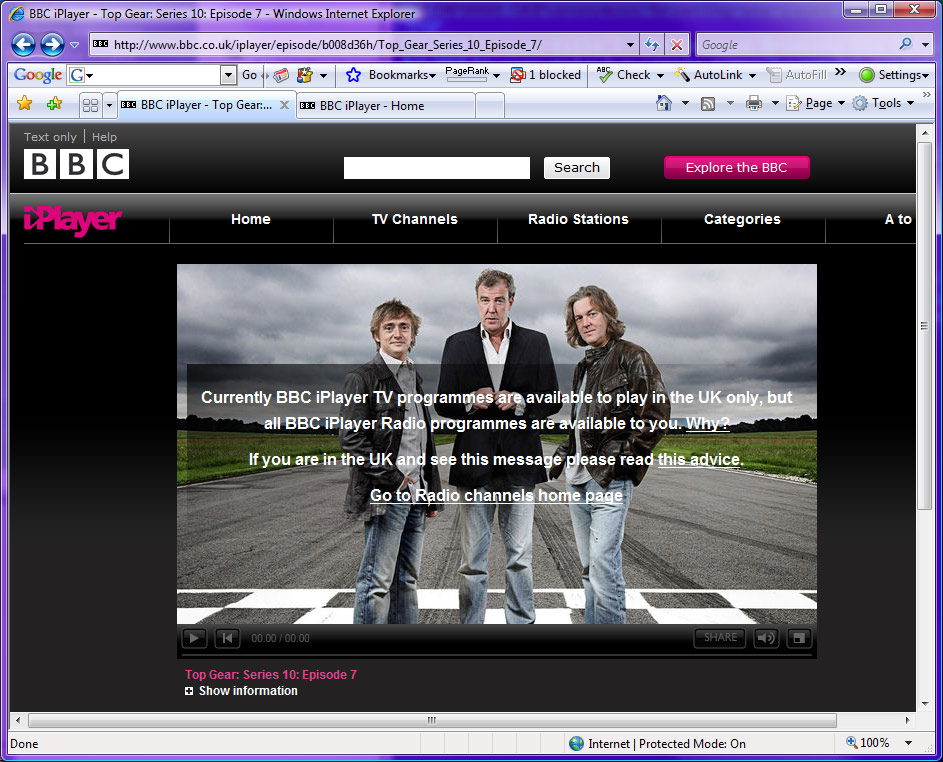
Task: Click the '1 blocked' popup blocker button
Action: [x=545, y=75]
